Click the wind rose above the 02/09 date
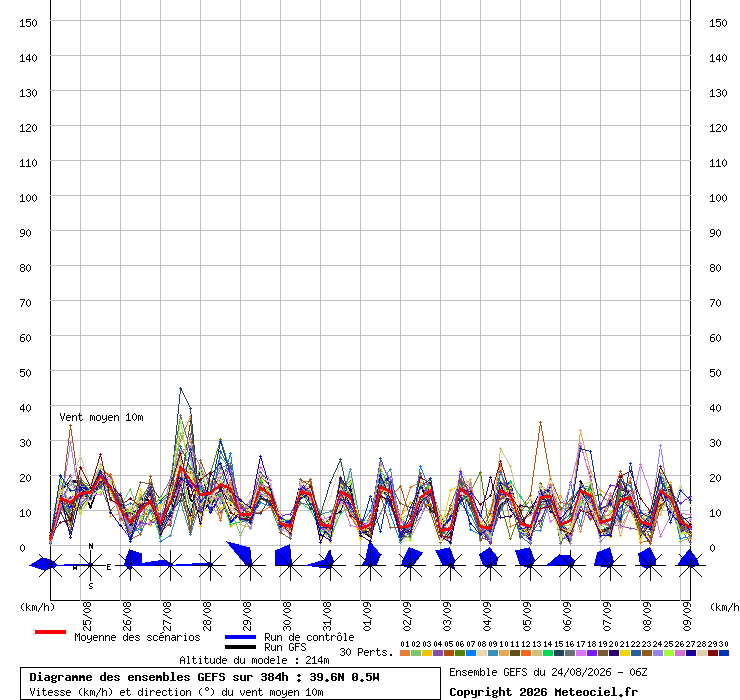This screenshot has width=740, height=700. tap(411, 565)
